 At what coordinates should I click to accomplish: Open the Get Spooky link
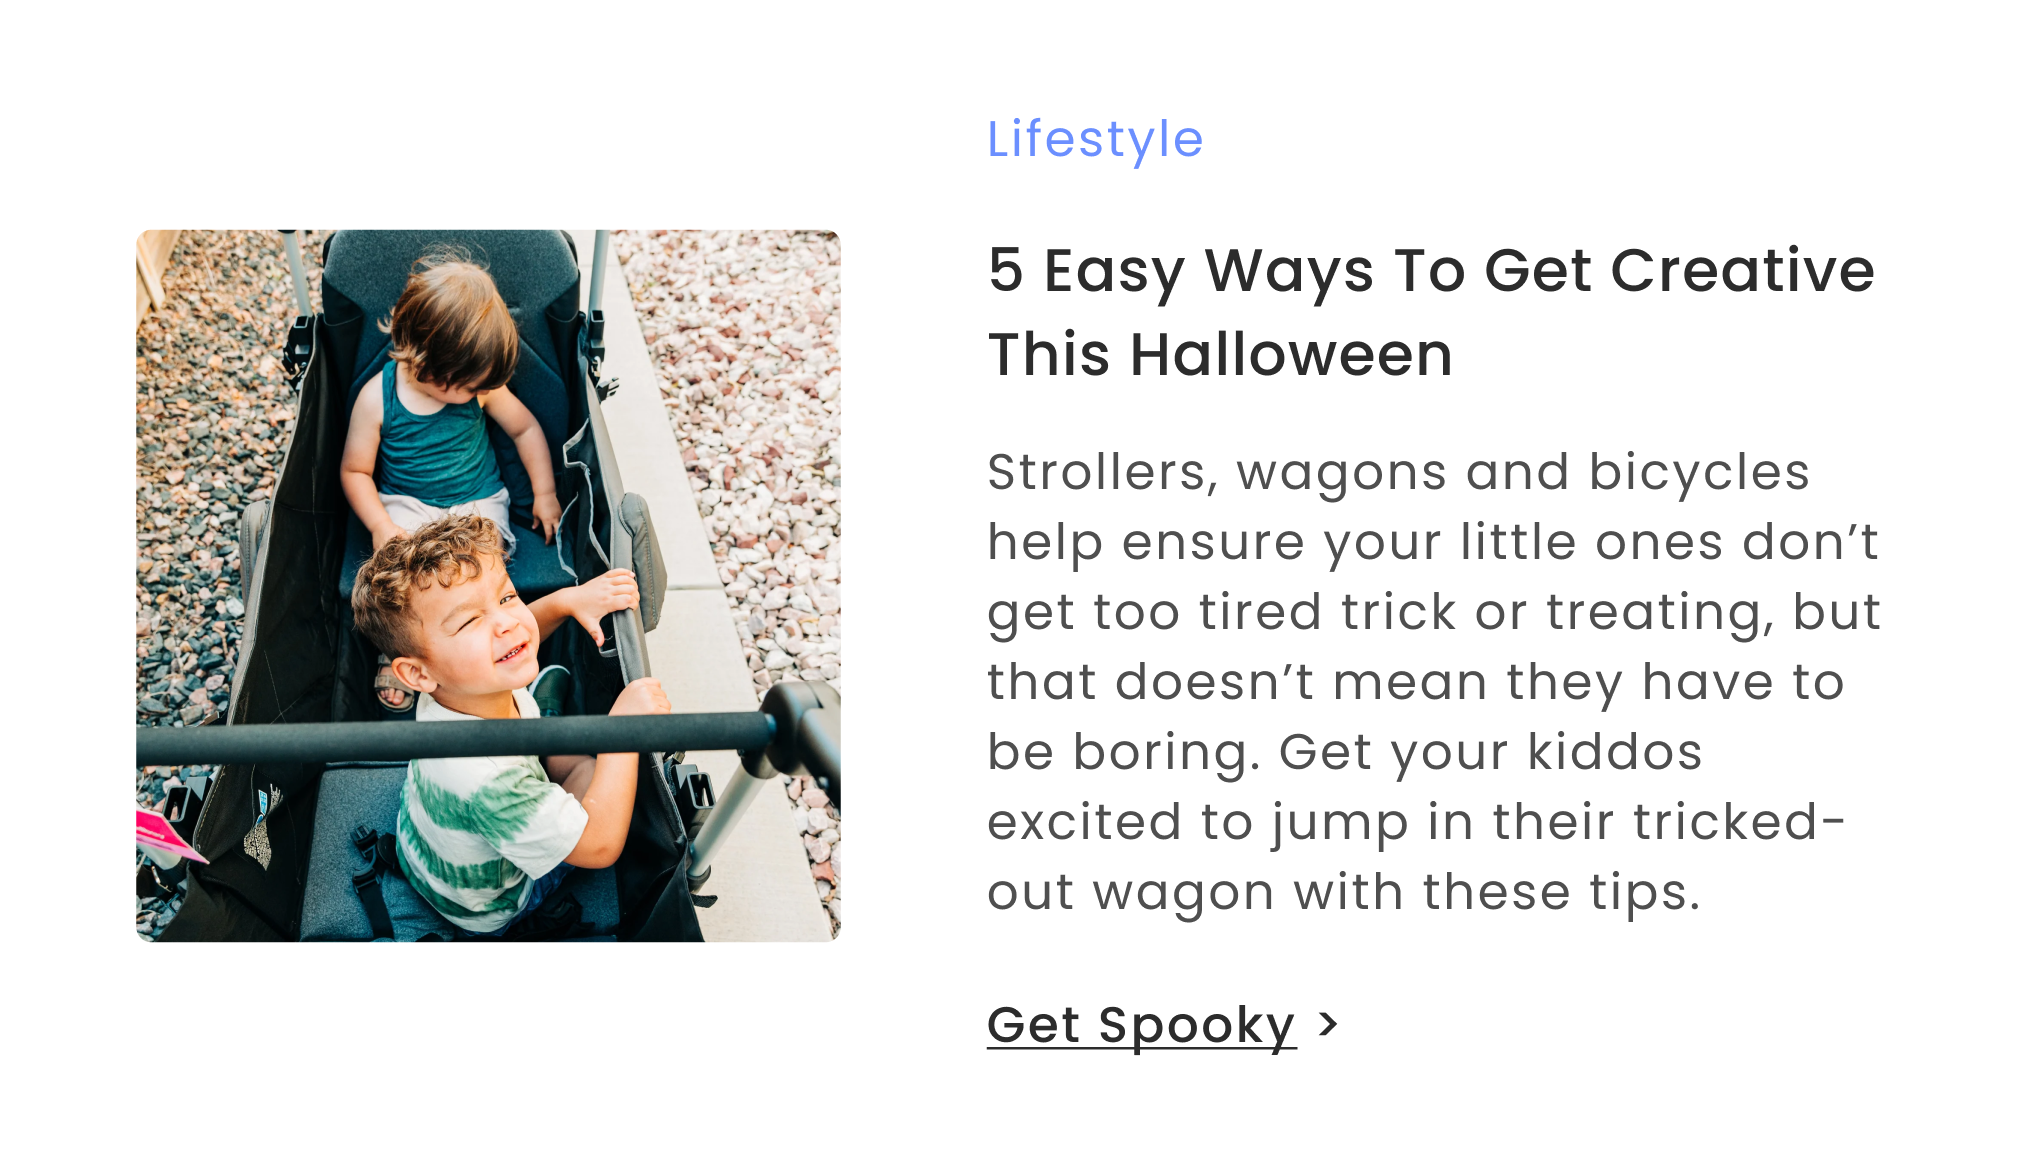click(1140, 1025)
